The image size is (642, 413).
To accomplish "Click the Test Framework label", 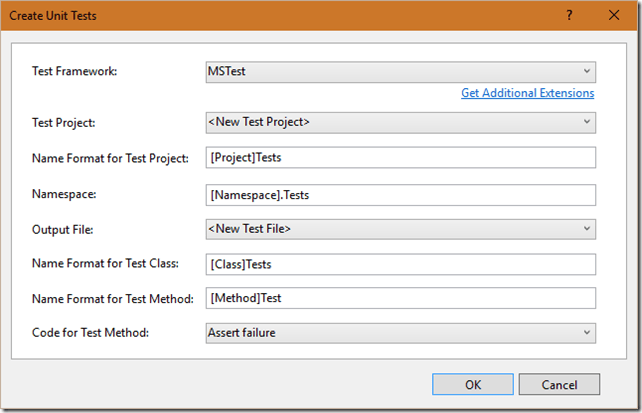I will (78, 72).
